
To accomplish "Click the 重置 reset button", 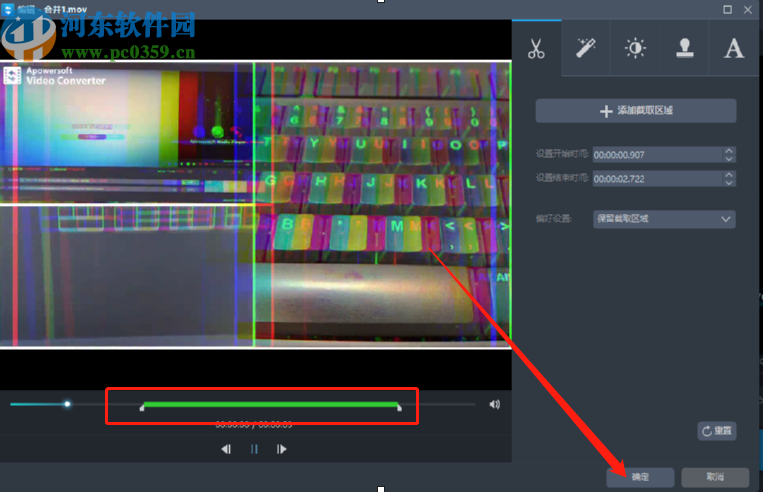I will (x=717, y=431).
